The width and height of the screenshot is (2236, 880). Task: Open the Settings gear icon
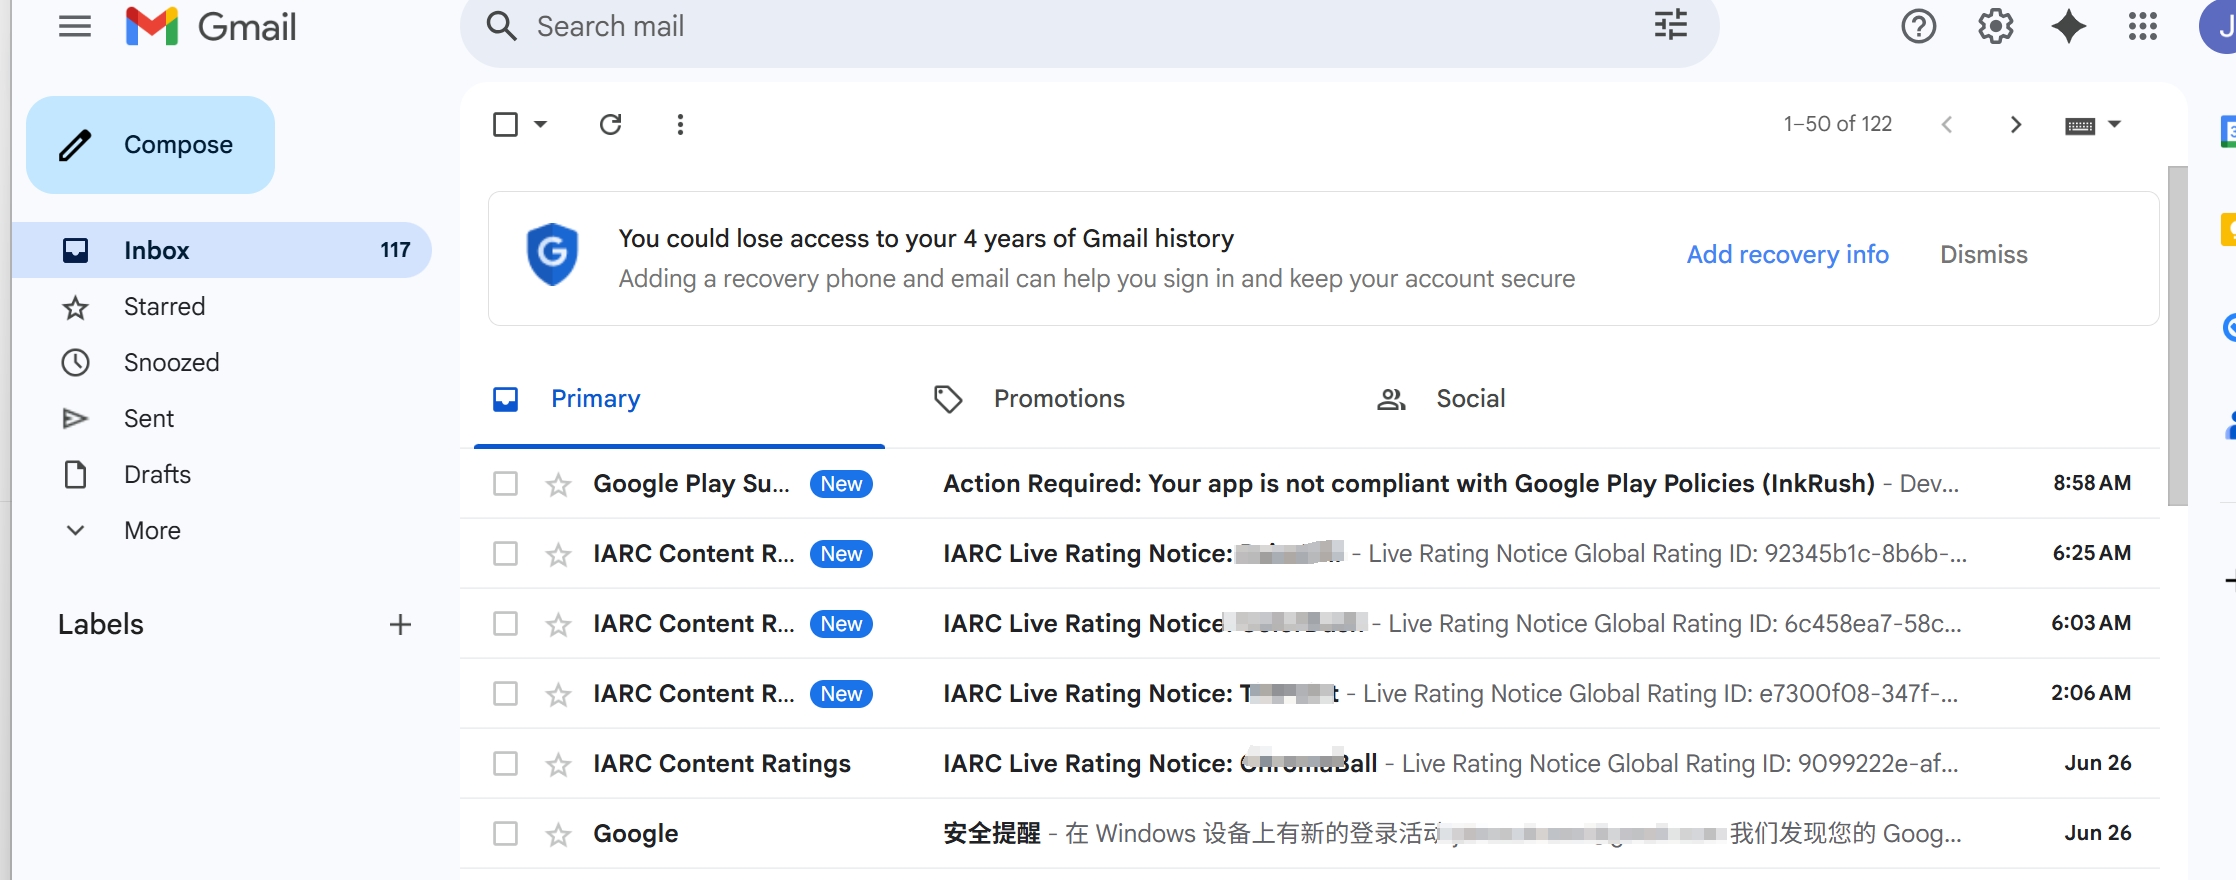click(1995, 27)
